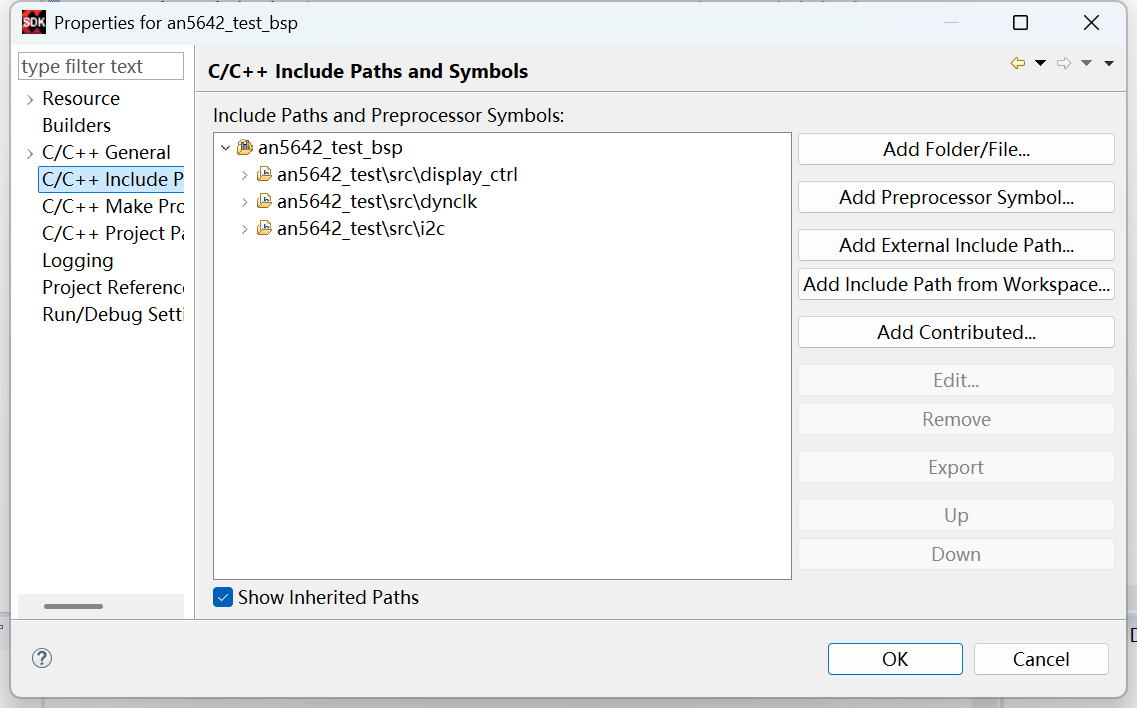Click the display_ctrl include folder icon

click(264, 175)
